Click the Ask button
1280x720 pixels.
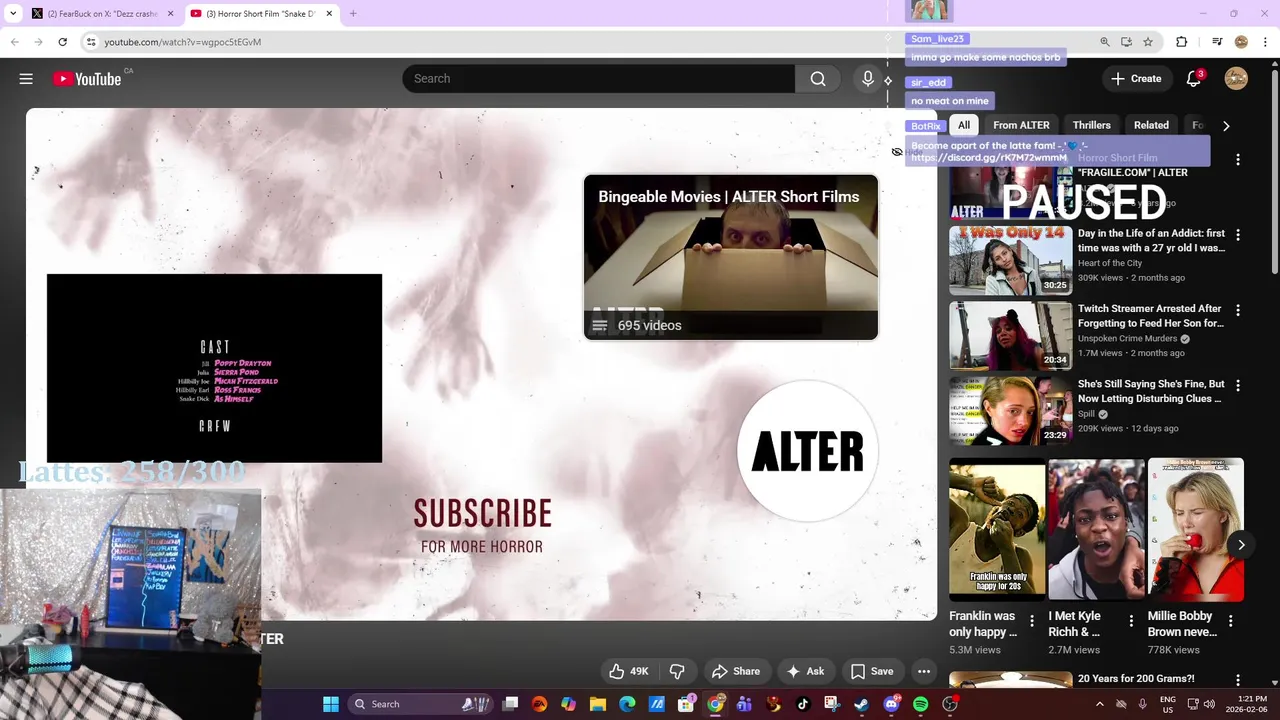click(x=806, y=671)
